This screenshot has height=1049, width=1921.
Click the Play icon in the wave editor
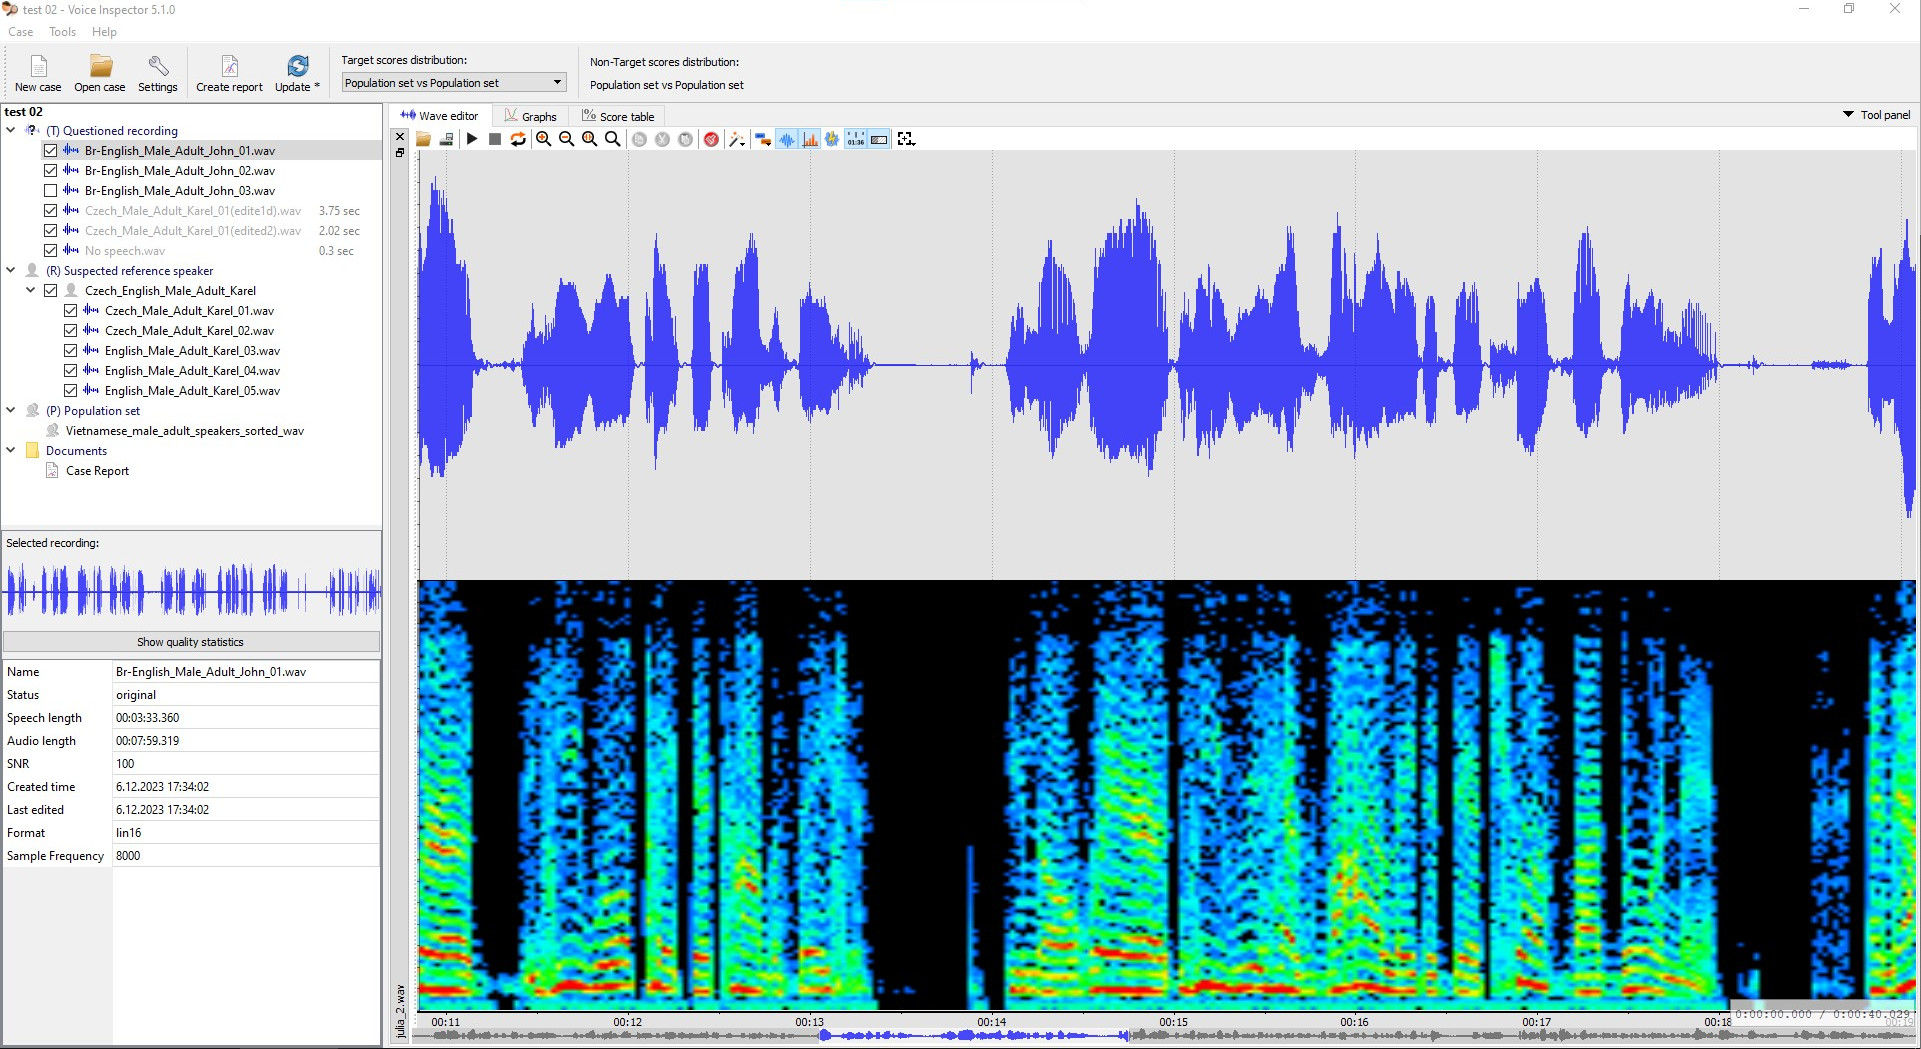pyautogui.click(x=472, y=139)
